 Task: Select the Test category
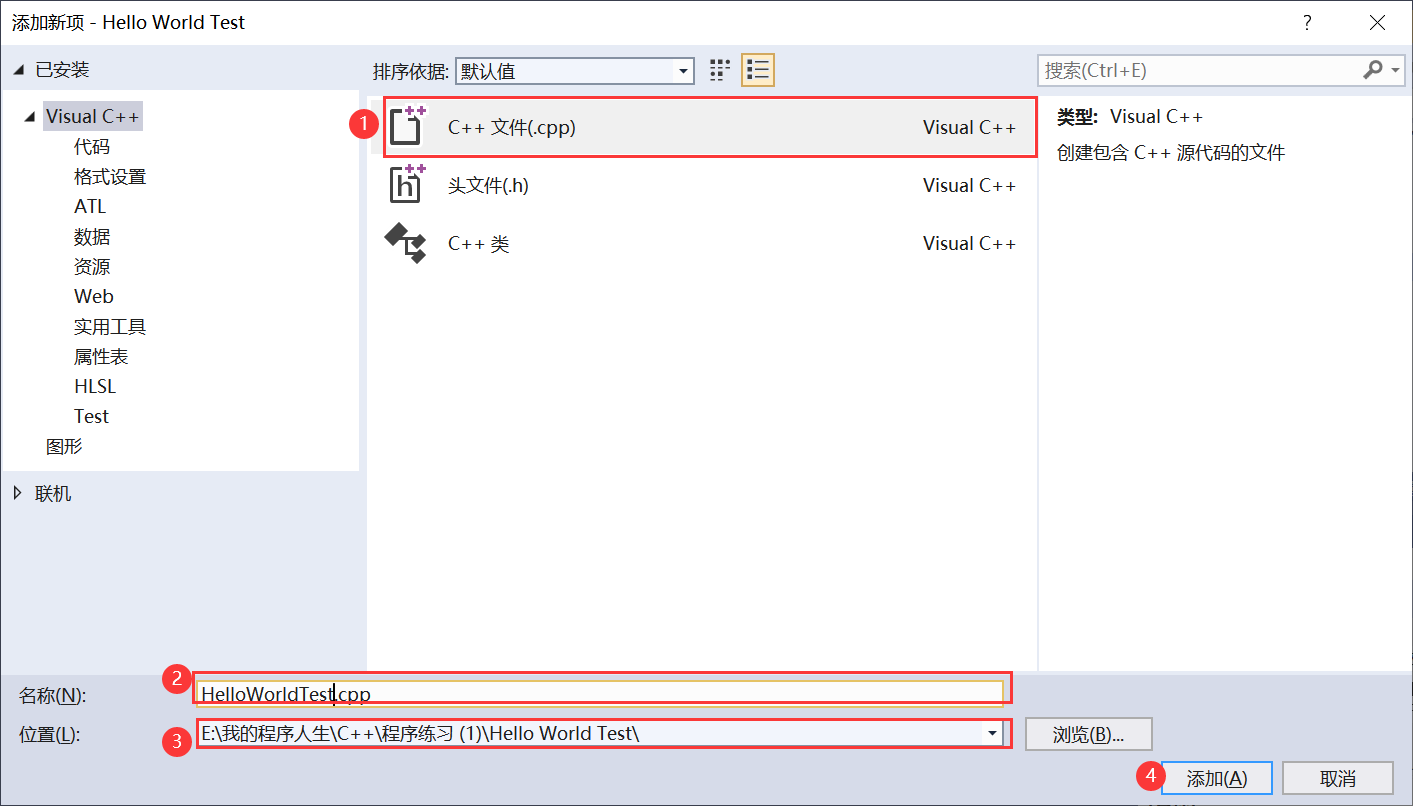(x=91, y=417)
